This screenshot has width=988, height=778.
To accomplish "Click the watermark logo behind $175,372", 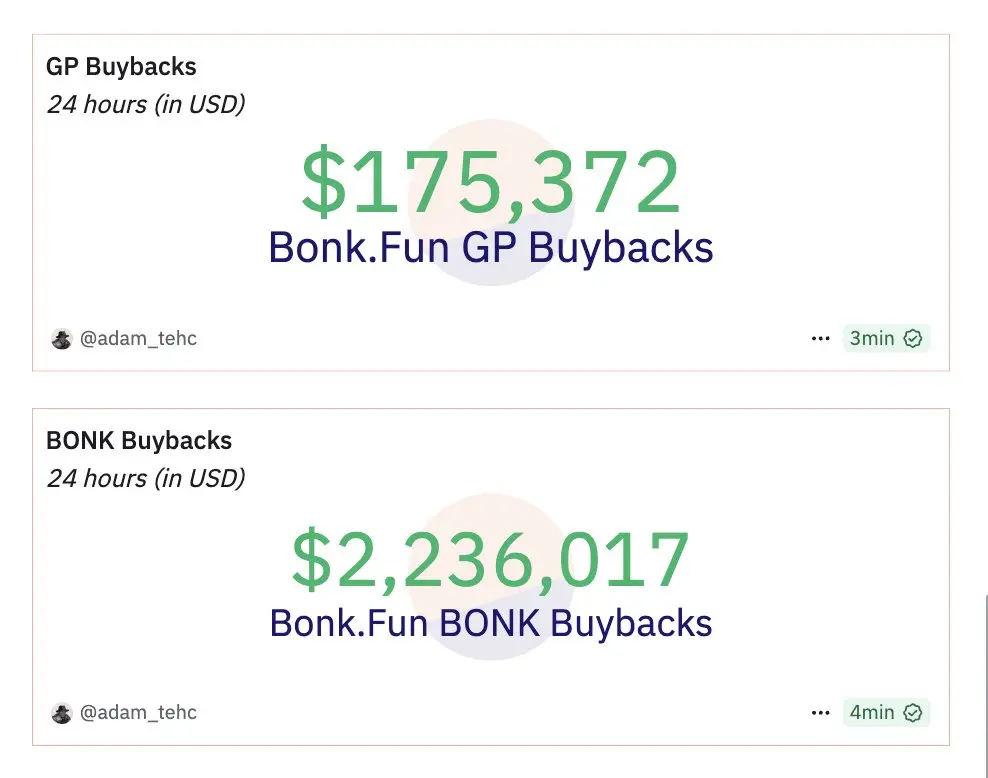I will pos(491,202).
